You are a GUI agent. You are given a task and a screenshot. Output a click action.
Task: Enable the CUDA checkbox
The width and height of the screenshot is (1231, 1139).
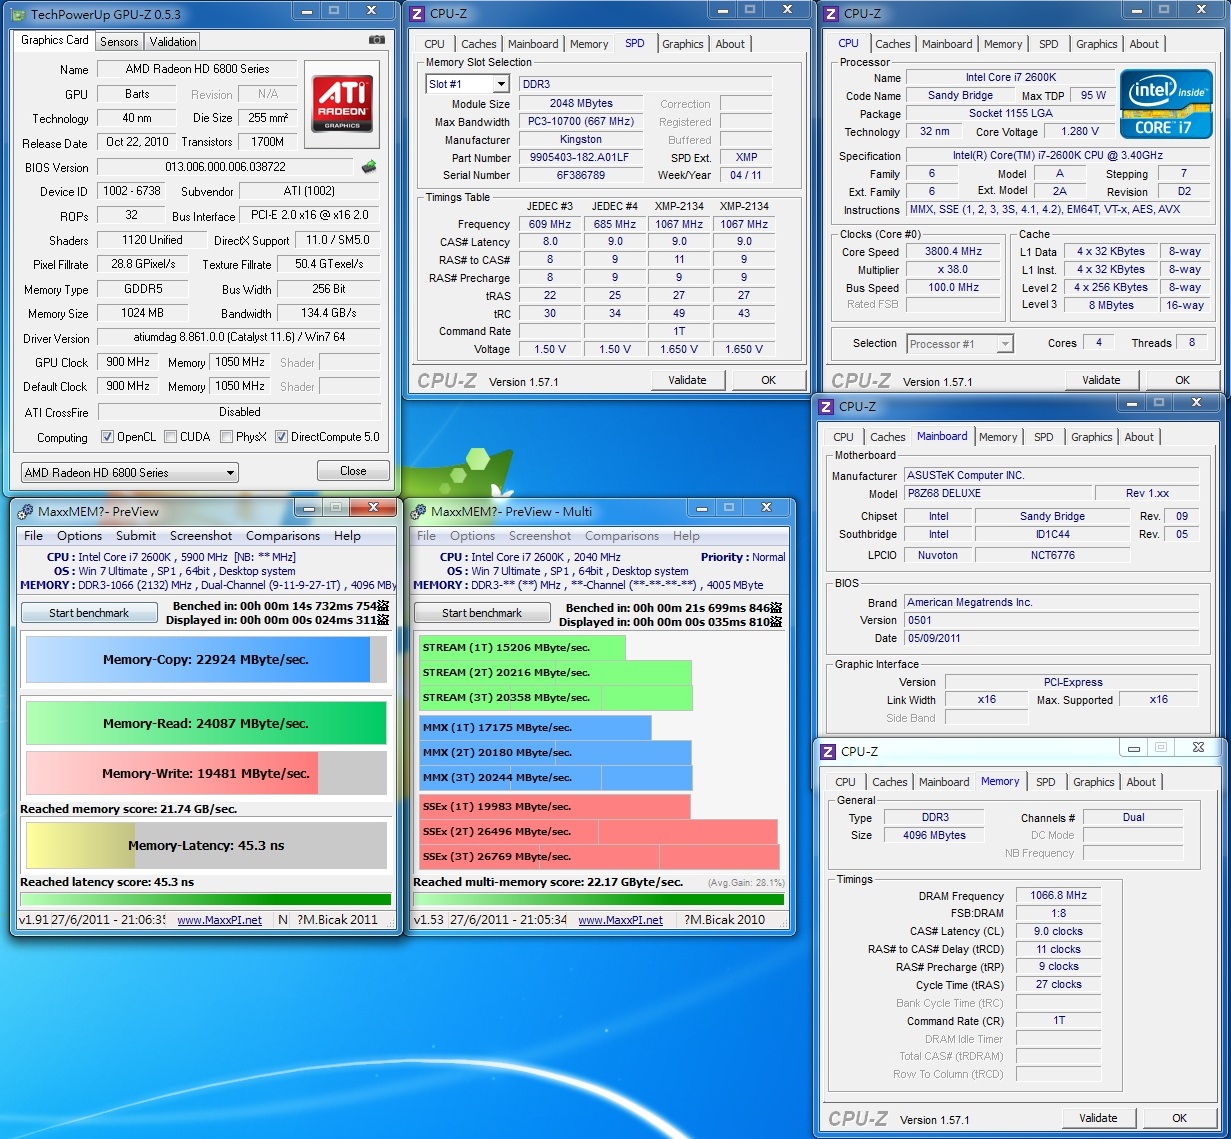pyautogui.click(x=171, y=437)
